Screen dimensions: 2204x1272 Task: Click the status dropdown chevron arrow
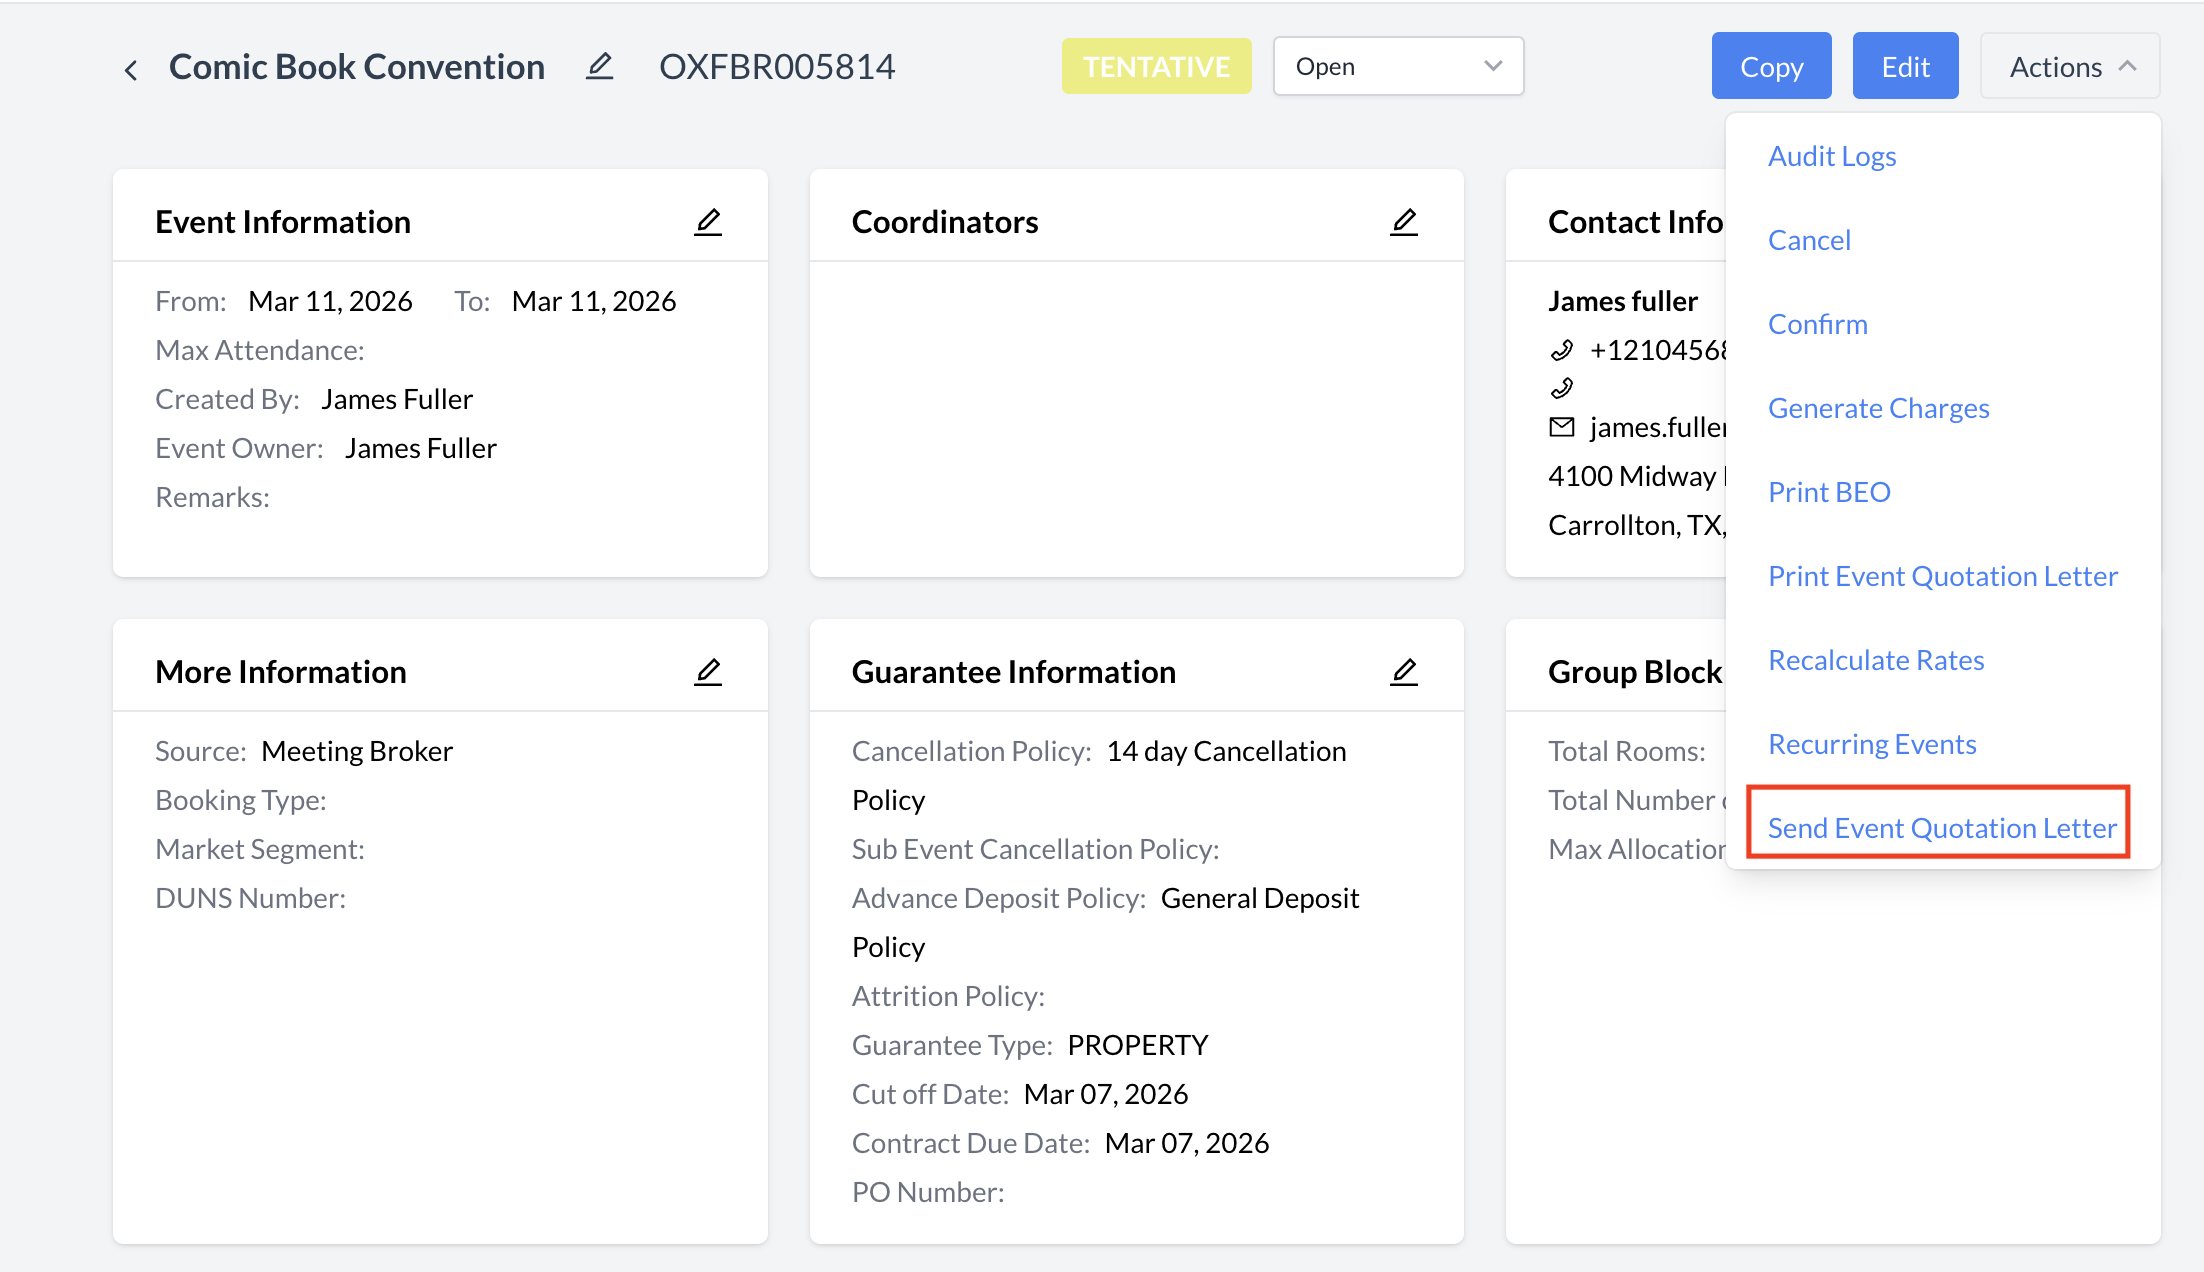click(x=1493, y=67)
